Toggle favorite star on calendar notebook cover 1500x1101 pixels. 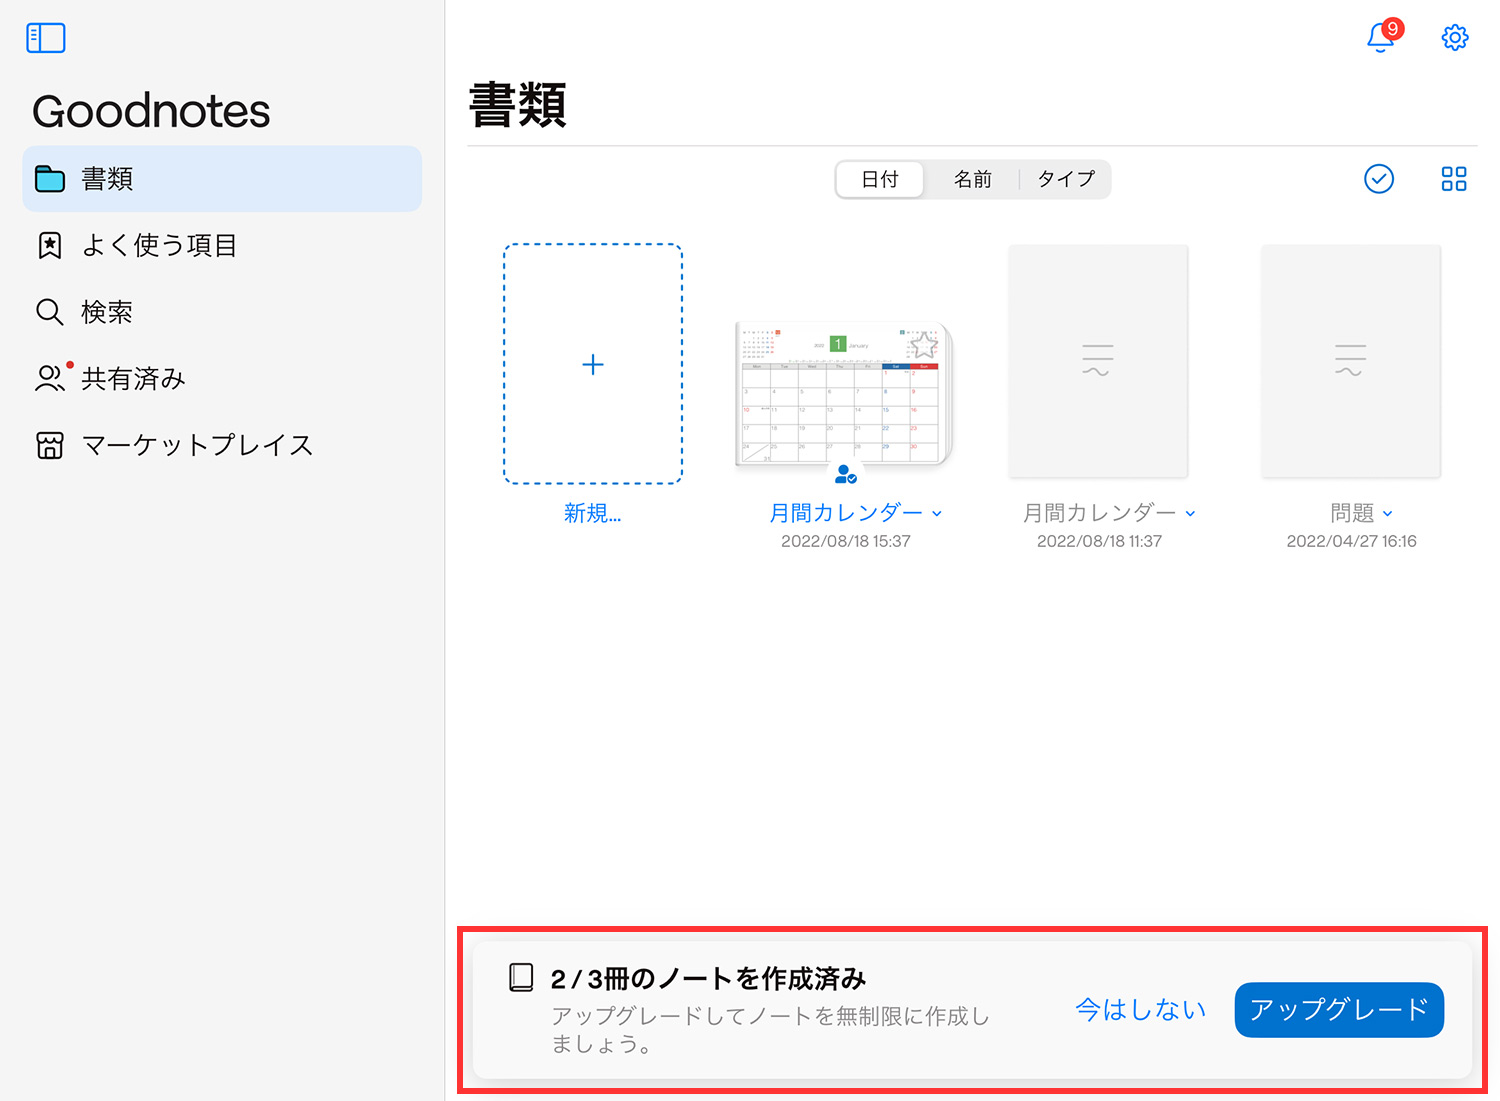(x=924, y=345)
